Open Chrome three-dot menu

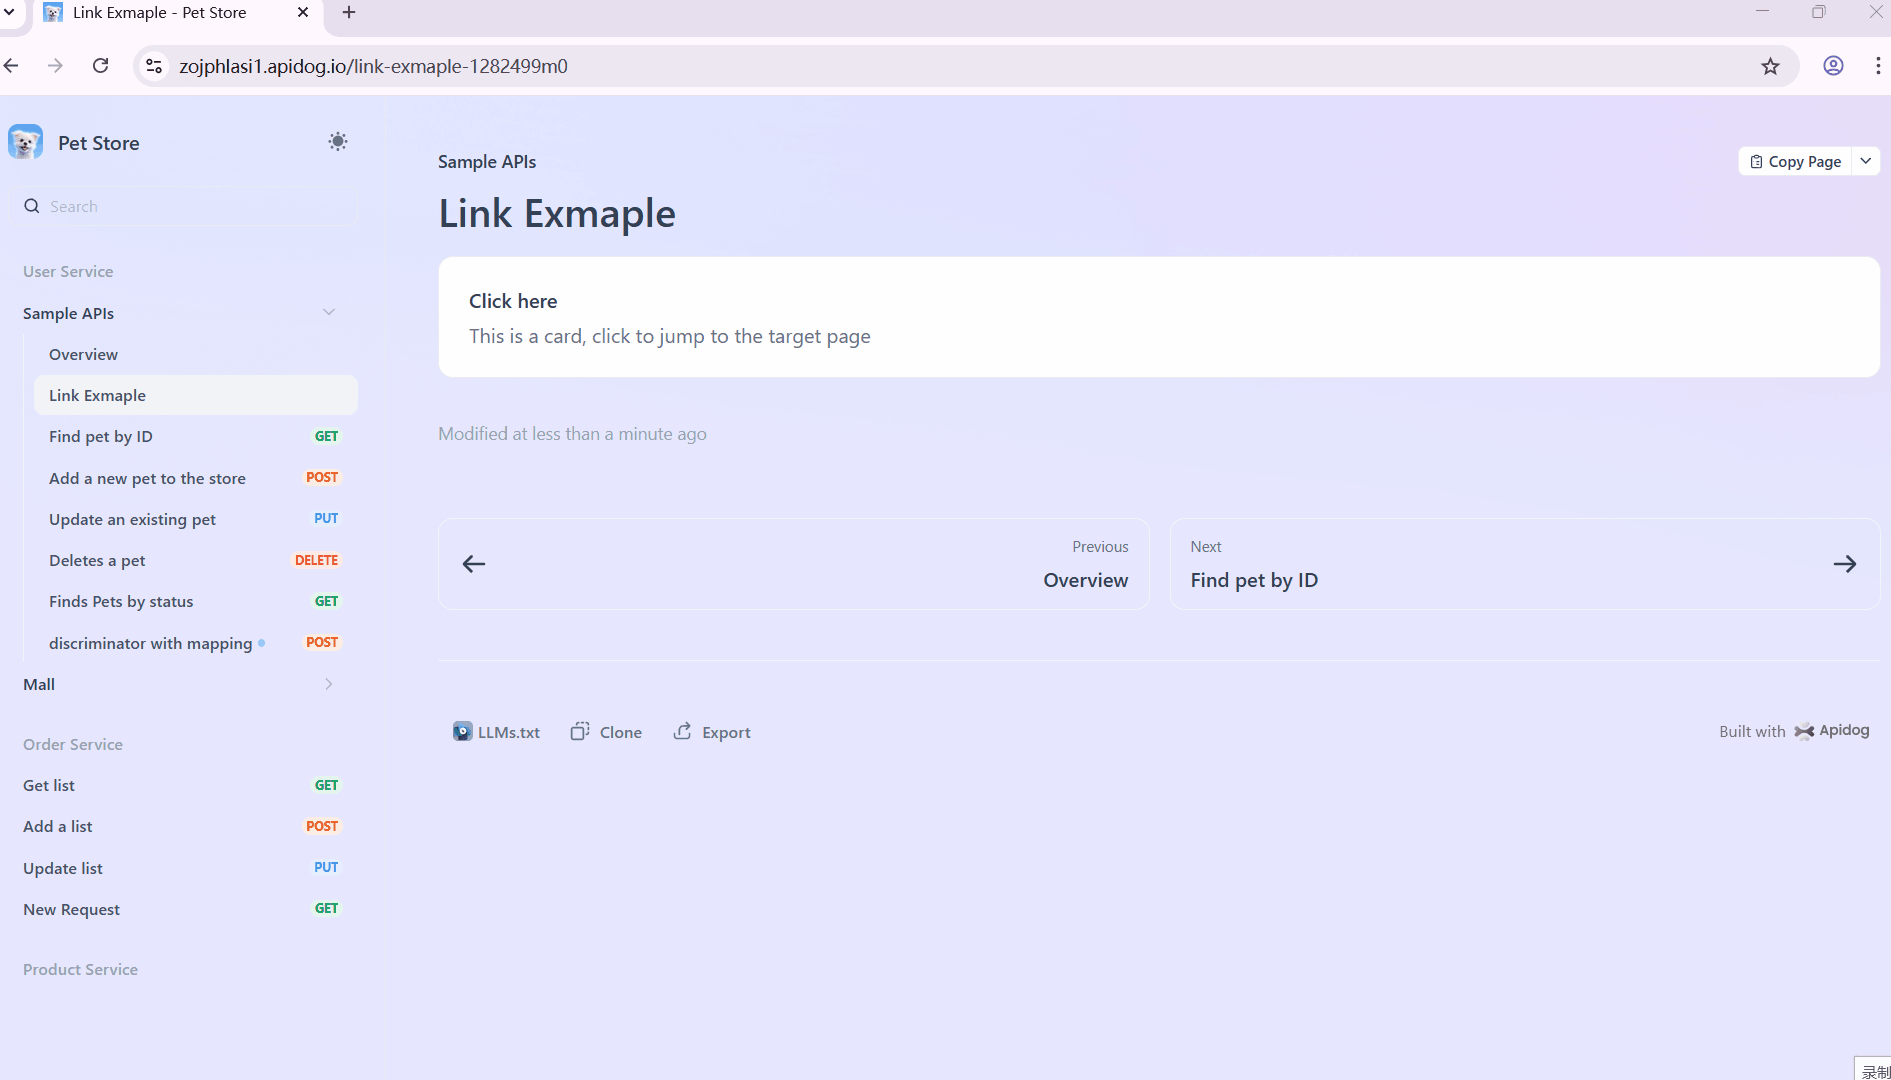pos(1878,66)
